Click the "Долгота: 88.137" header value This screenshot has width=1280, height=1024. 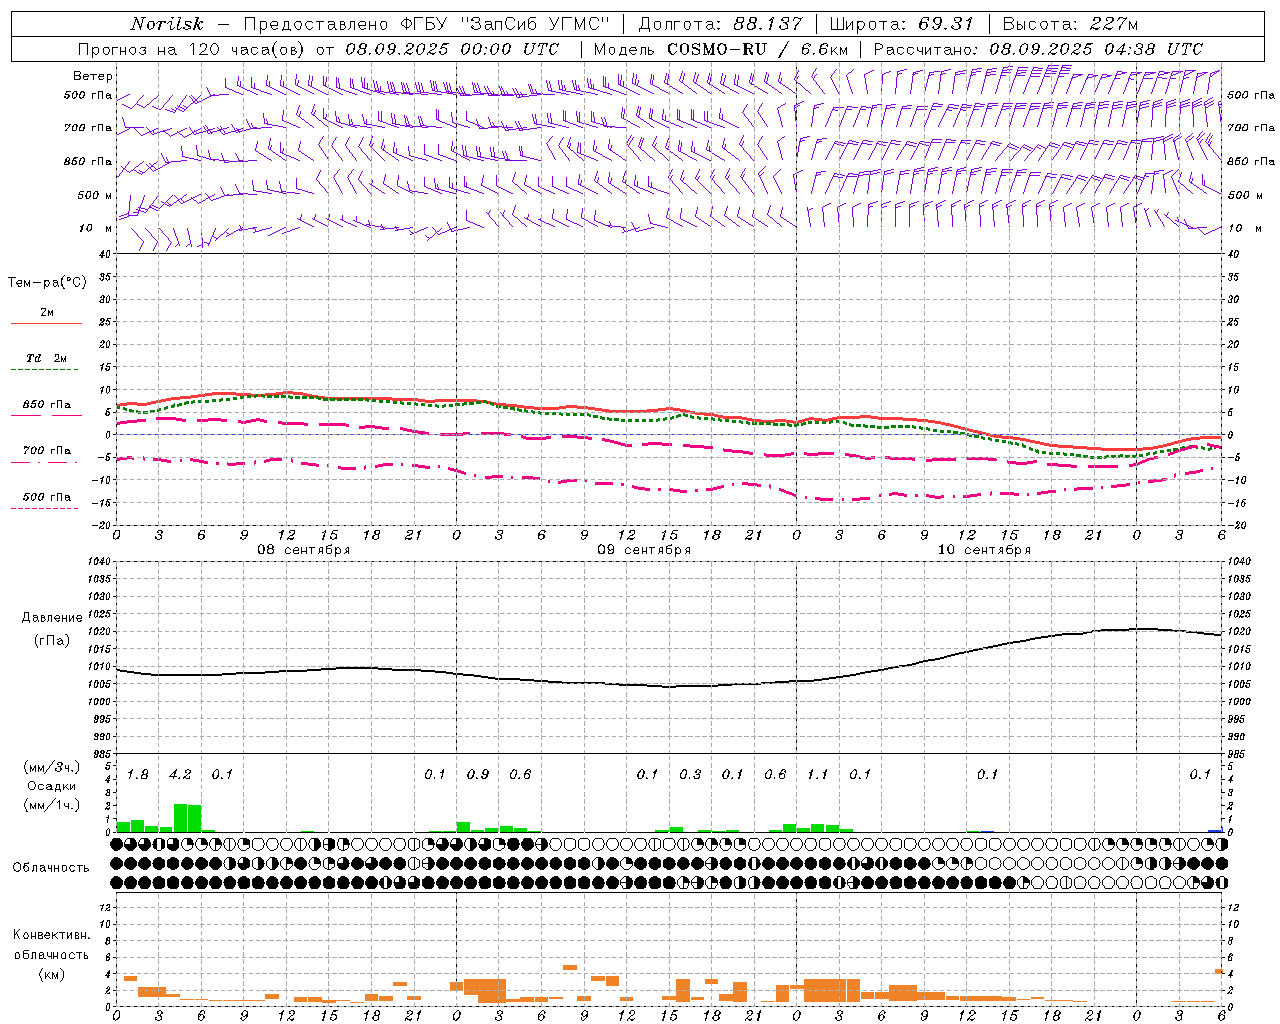point(720,24)
